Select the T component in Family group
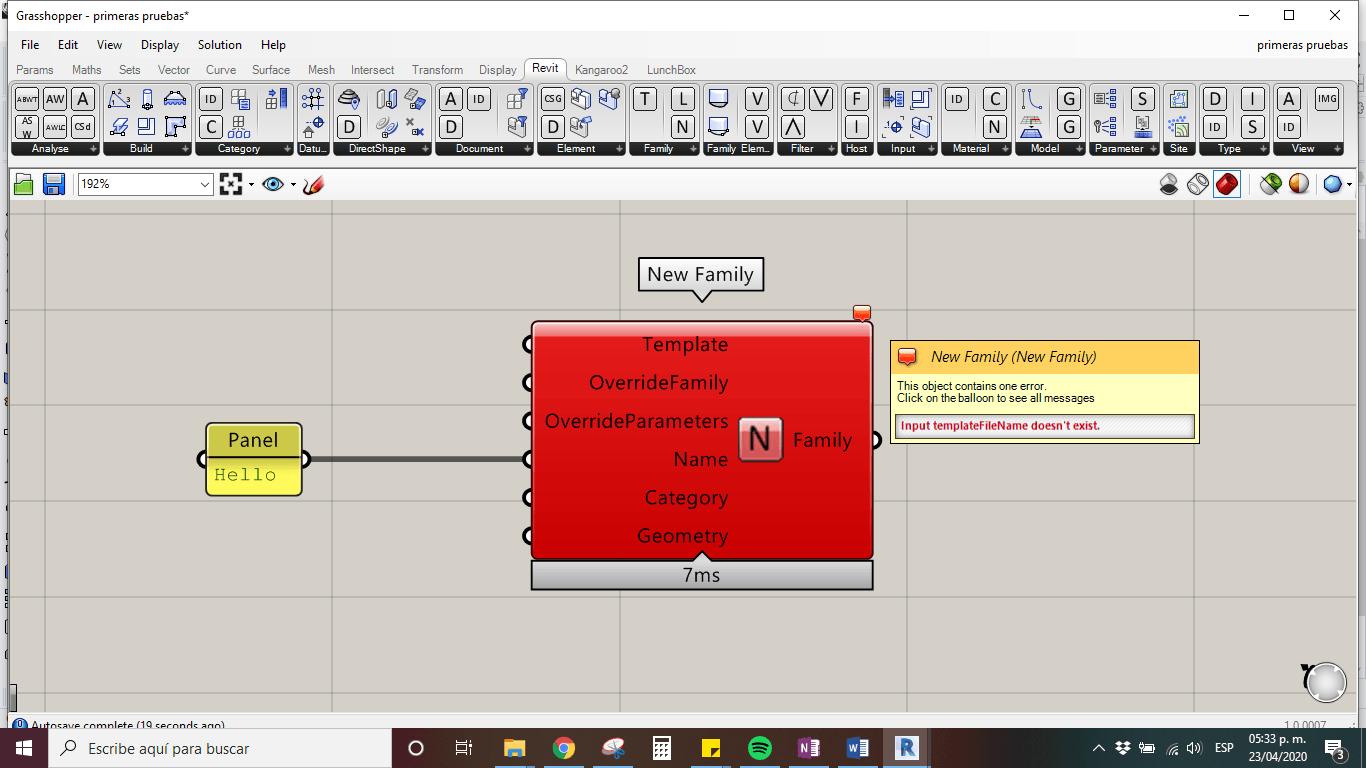The height and width of the screenshot is (768, 1366). 646,99
